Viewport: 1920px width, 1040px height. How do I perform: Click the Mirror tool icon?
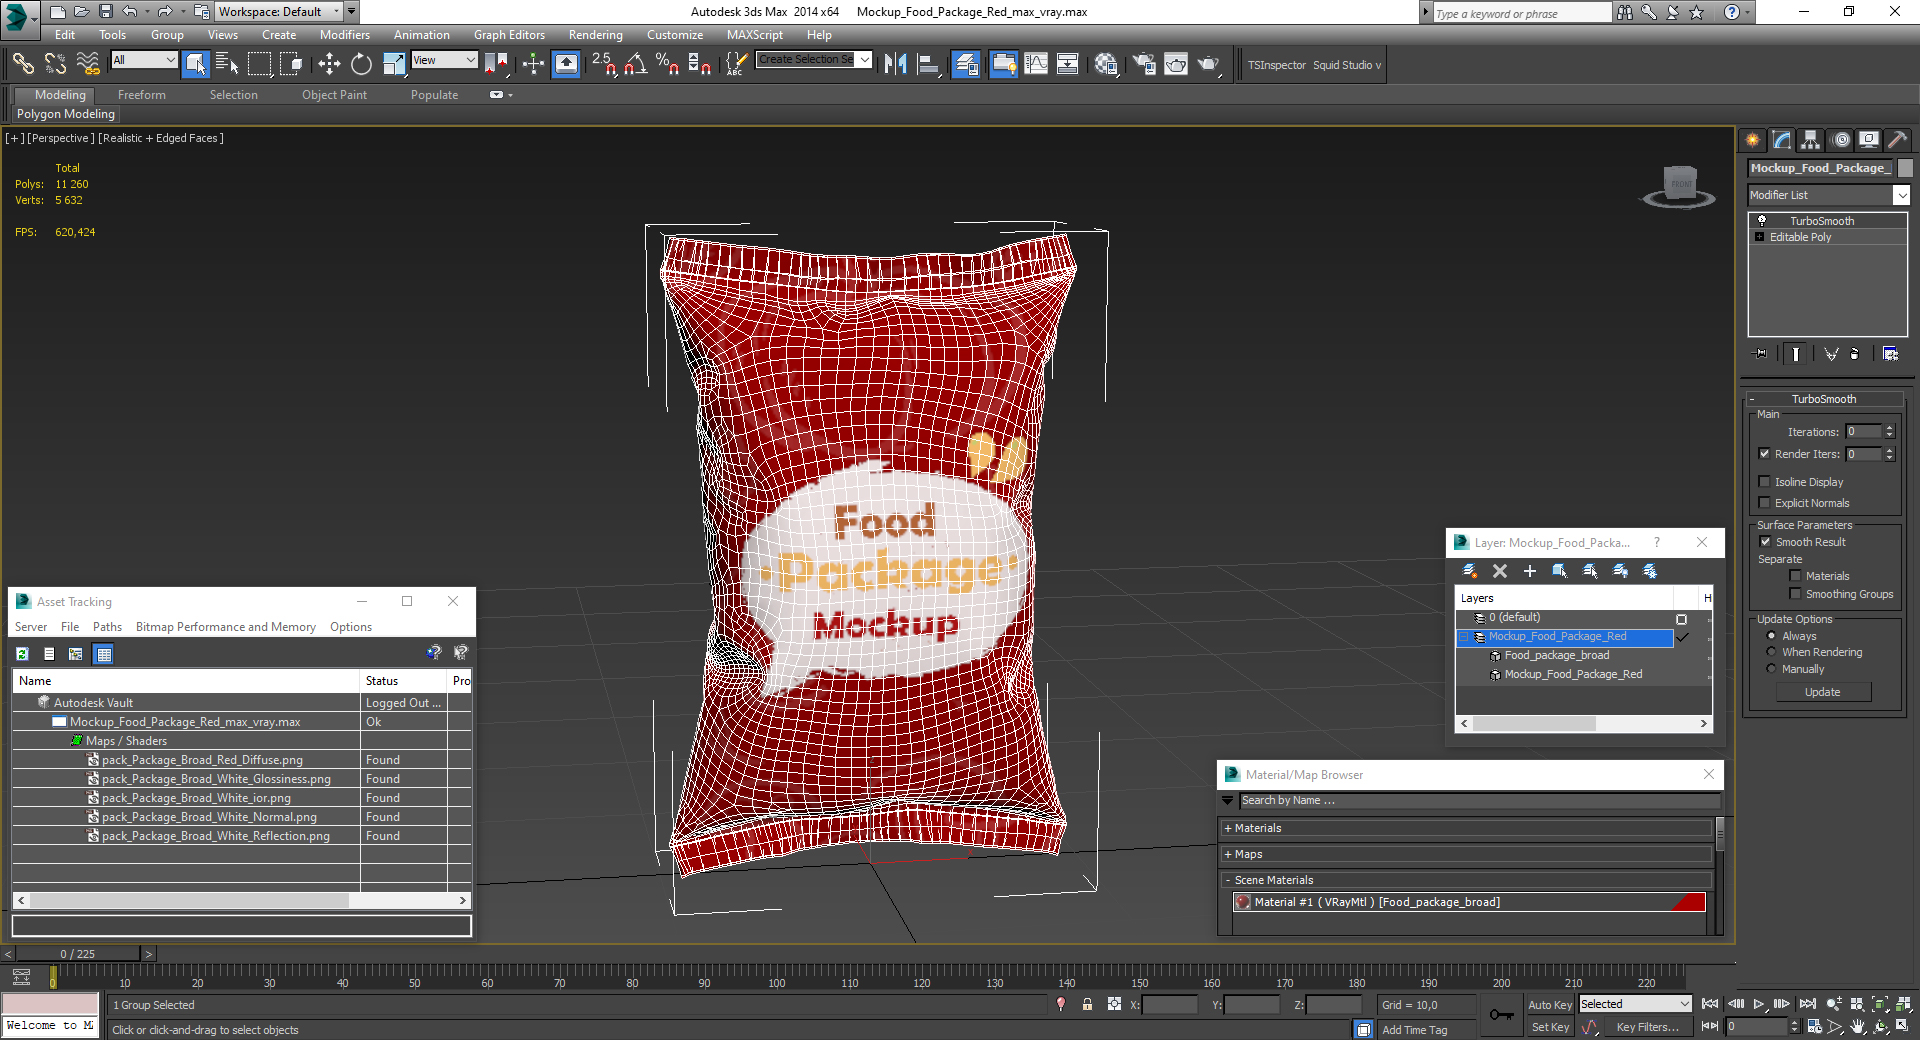pyautogui.click(x=895, y=65)
